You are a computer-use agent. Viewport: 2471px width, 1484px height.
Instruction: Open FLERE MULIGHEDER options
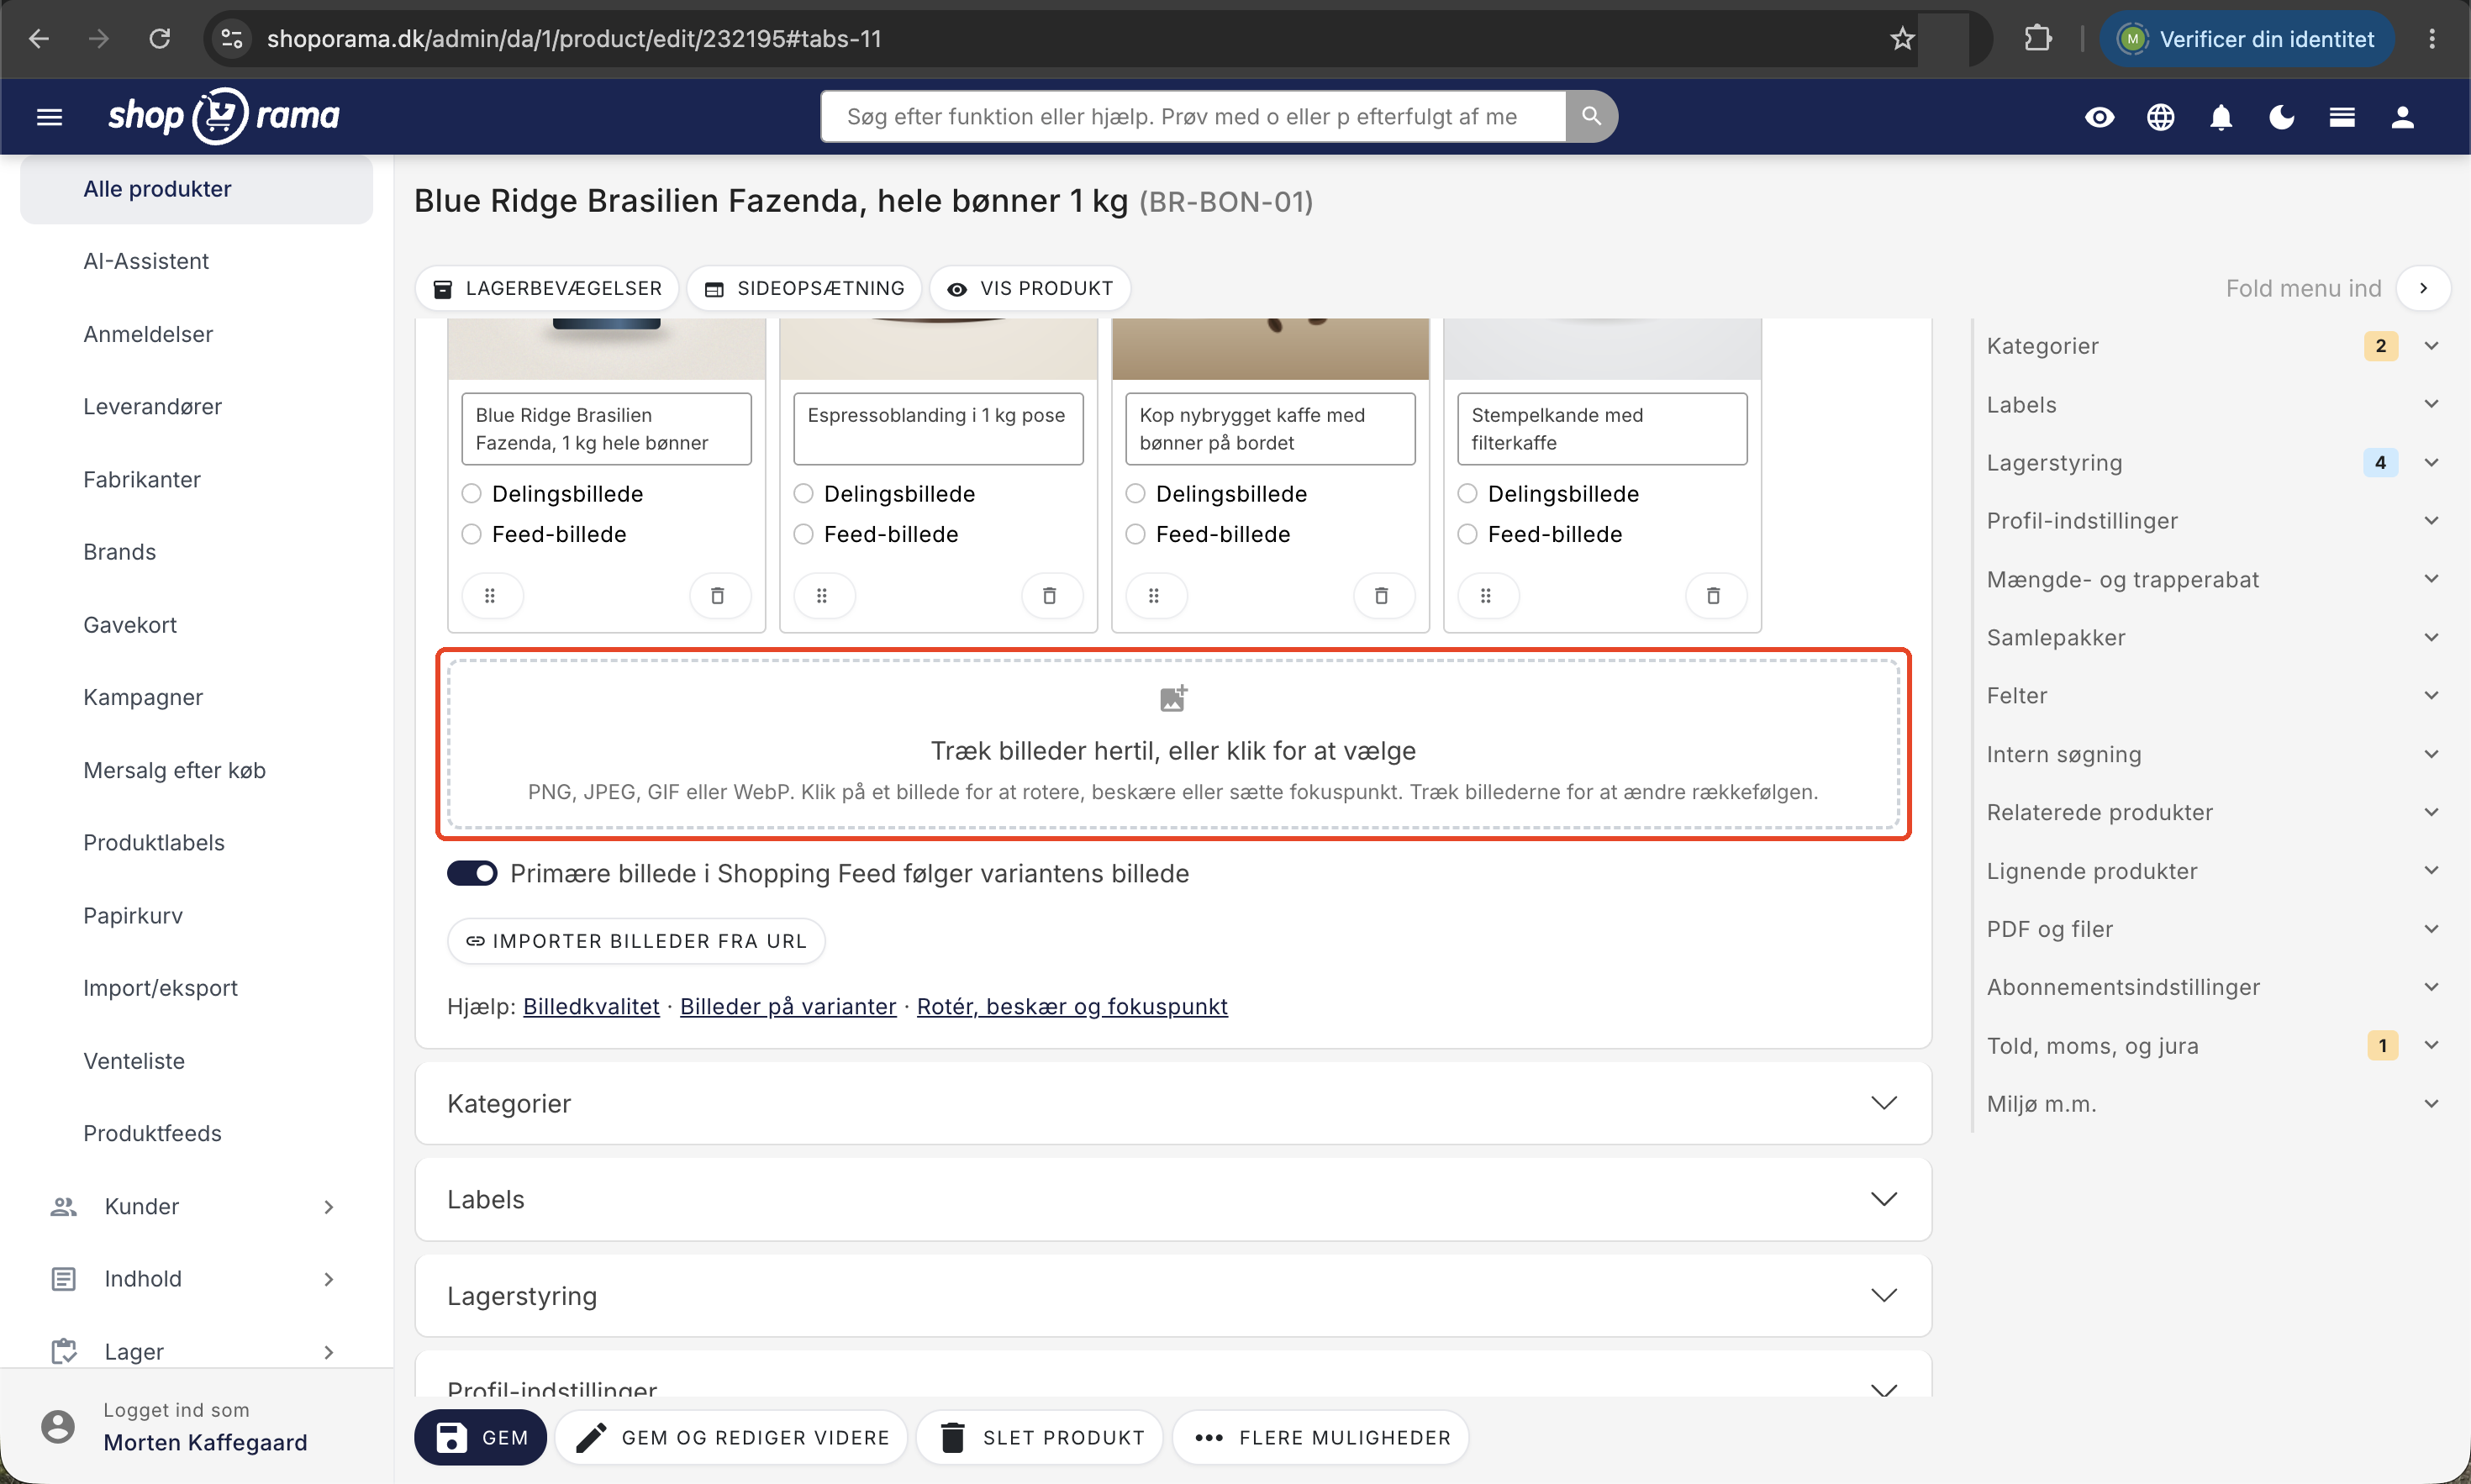tap(1321, 1437)
